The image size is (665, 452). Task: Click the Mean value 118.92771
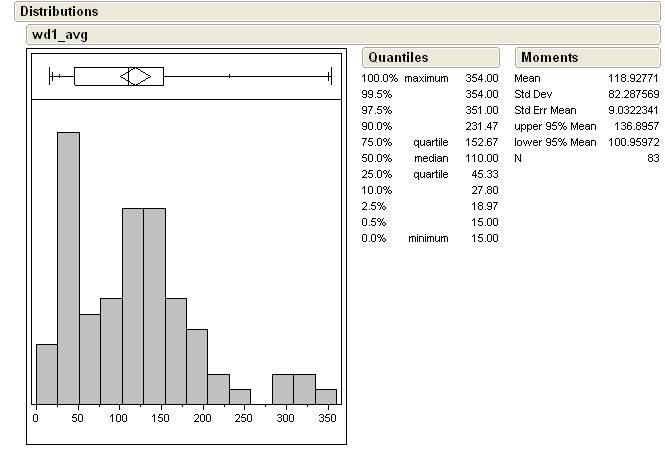click(x=628, y=78)
